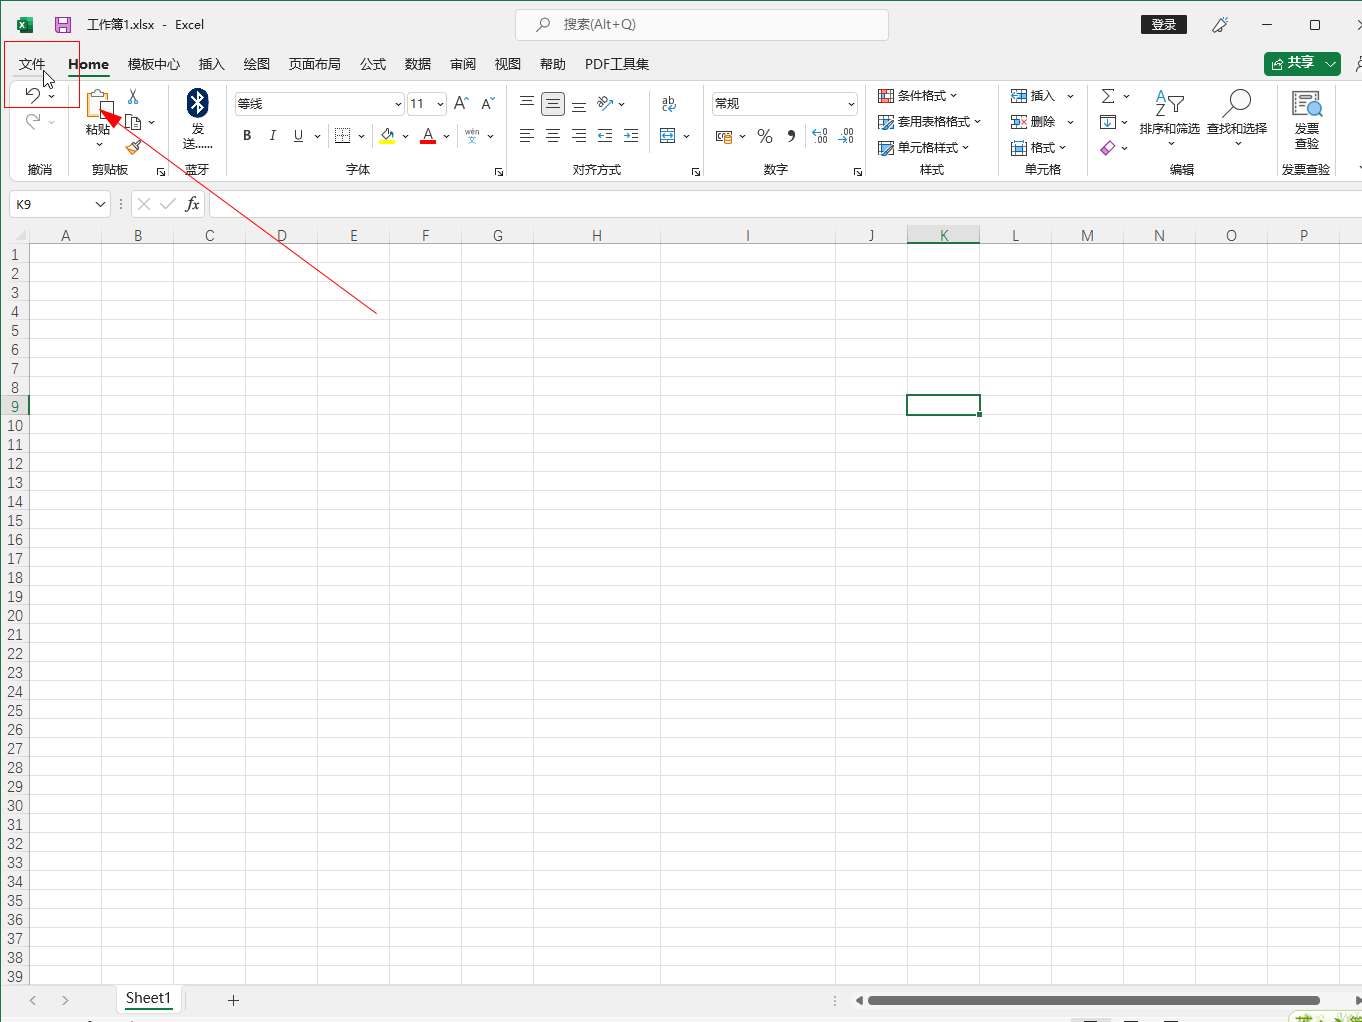Open the font name dropdown

click(397, 104)
